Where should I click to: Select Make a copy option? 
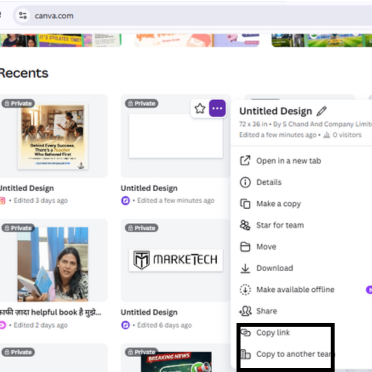278,204
